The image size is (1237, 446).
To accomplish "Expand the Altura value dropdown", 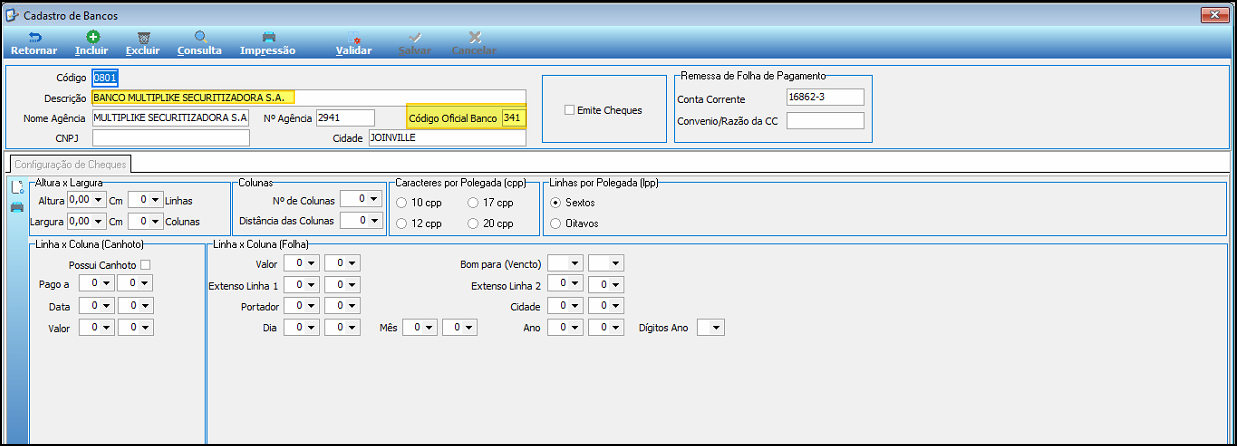I will tap(86, 199).
